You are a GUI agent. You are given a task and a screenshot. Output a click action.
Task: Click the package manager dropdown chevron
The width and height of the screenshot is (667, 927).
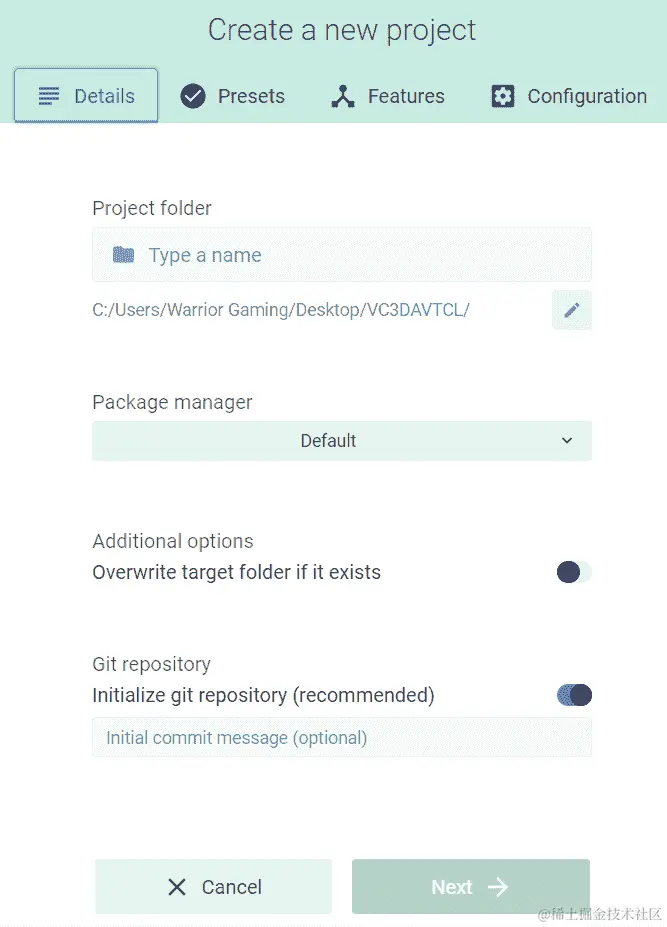pyautogui.click(x=567, y=441)
